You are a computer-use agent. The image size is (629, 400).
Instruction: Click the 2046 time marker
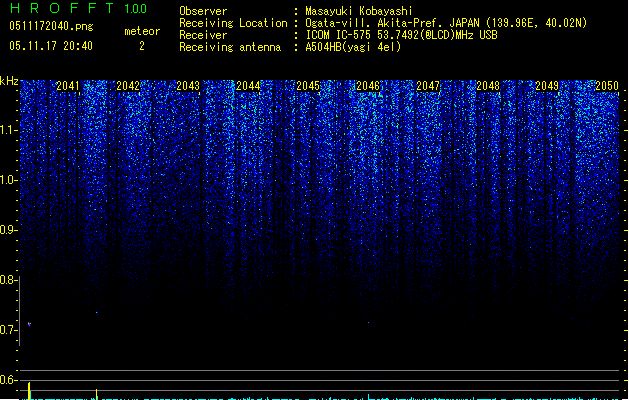[x=368, y=85]
